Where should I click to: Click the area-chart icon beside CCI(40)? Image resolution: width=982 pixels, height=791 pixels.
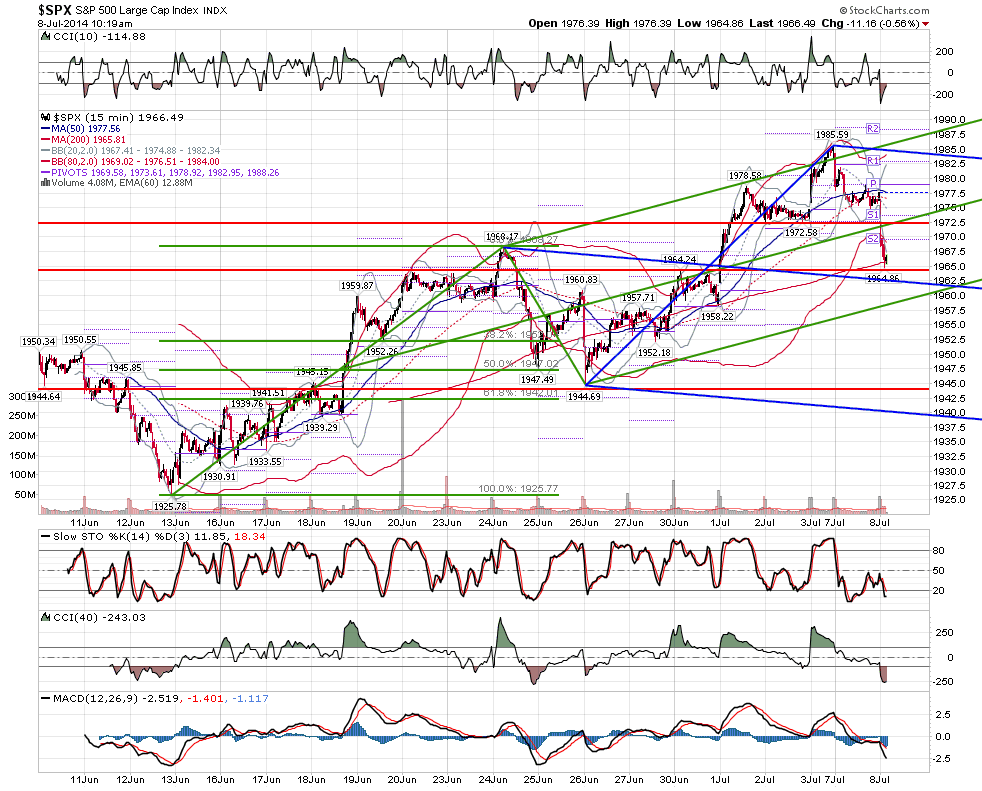click(x=45, y=617)
